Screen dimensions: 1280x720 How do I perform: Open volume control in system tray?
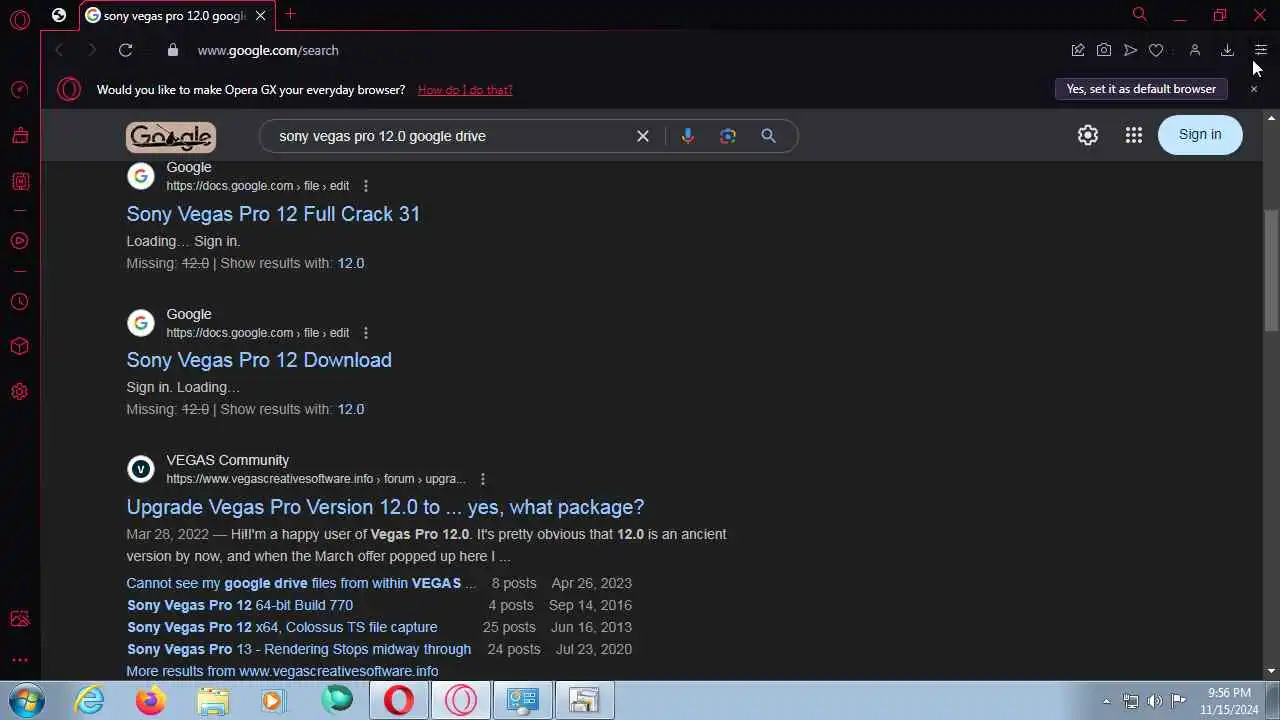(x=1155, y=701)
